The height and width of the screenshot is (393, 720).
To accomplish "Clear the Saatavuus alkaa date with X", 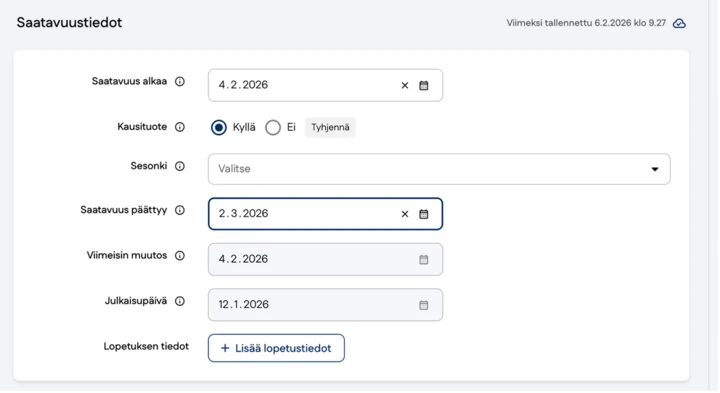I will click(405, 85).
